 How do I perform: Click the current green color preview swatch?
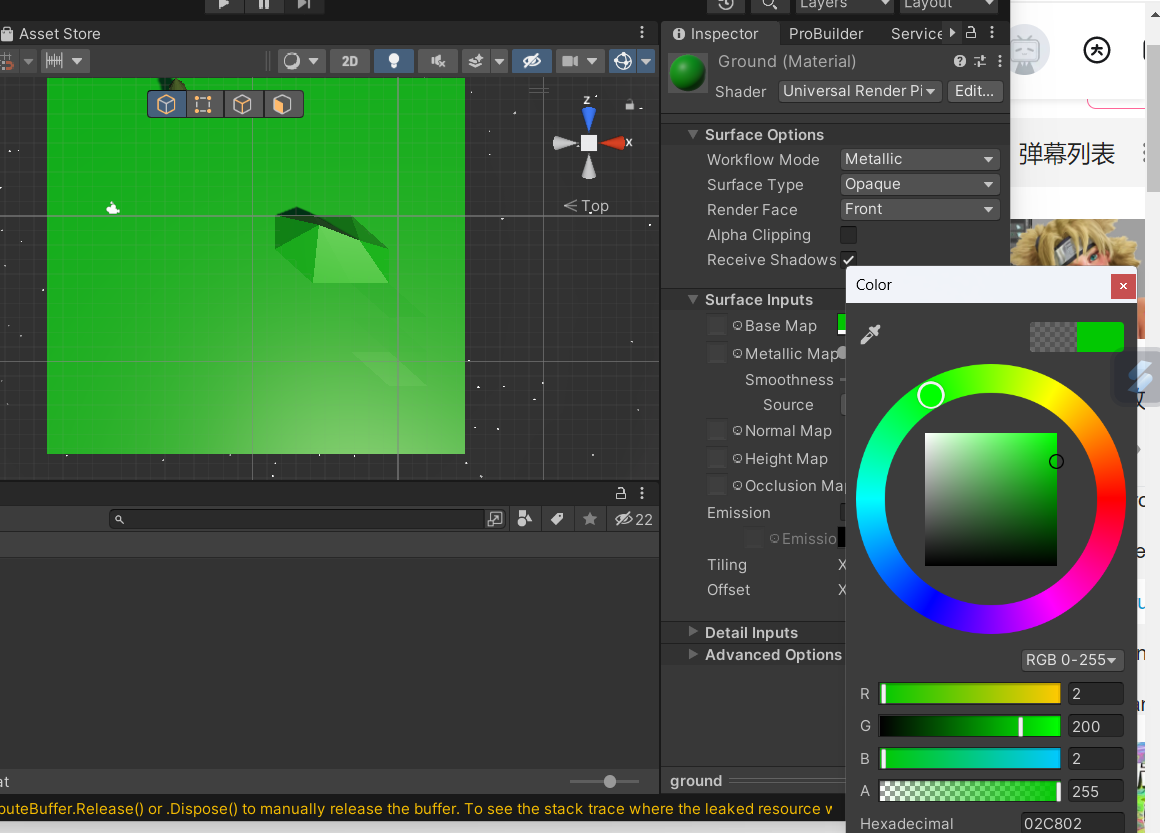[x=1100, y=337]
